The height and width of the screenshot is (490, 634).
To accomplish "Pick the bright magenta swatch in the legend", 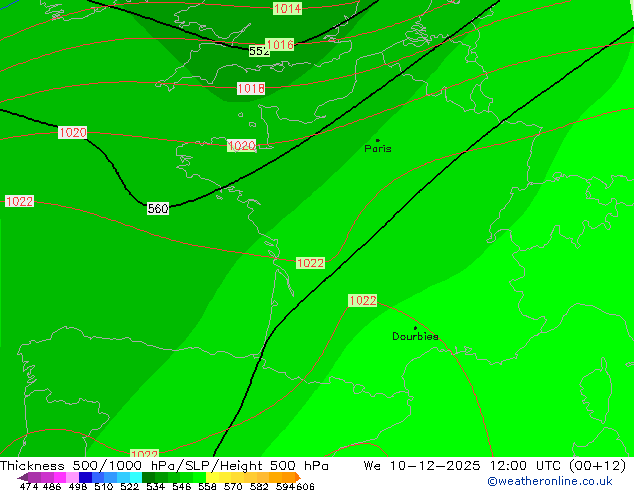I will tap(60, 477).
